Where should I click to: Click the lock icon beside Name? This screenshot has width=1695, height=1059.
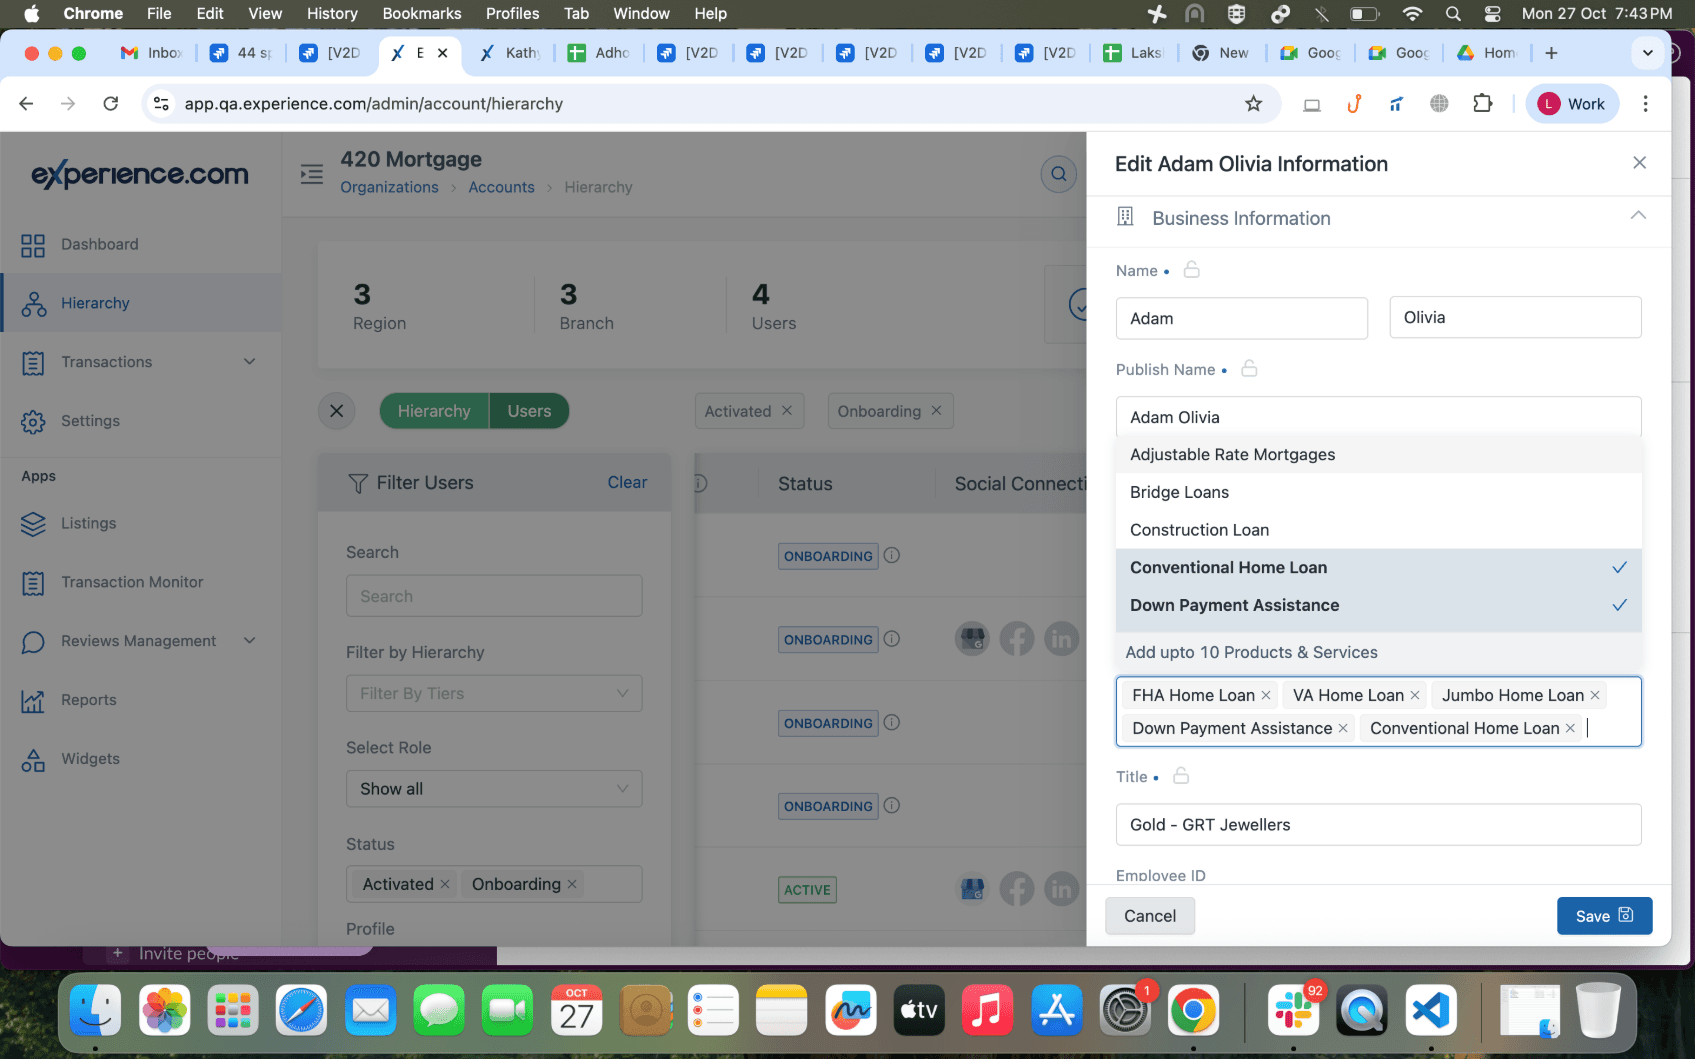[x=1191, y=270]
